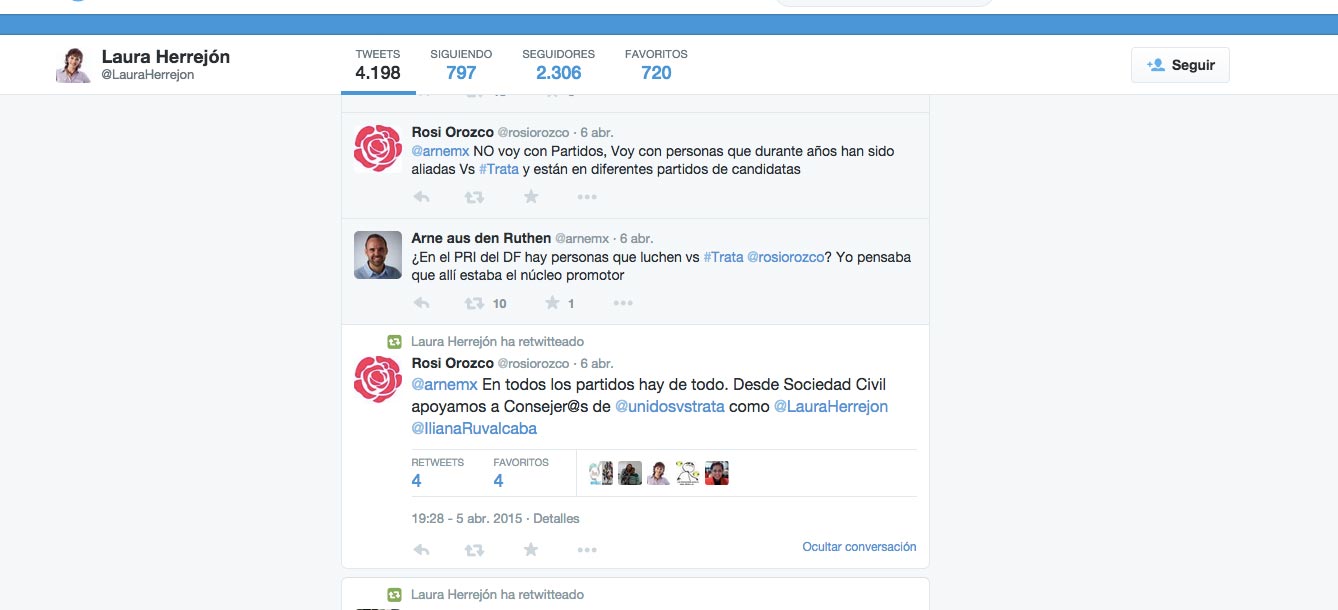Open Laura Herrejón's header profile picture
Image resolution: width=1338 pixels, height=610 pixels.
73,65
